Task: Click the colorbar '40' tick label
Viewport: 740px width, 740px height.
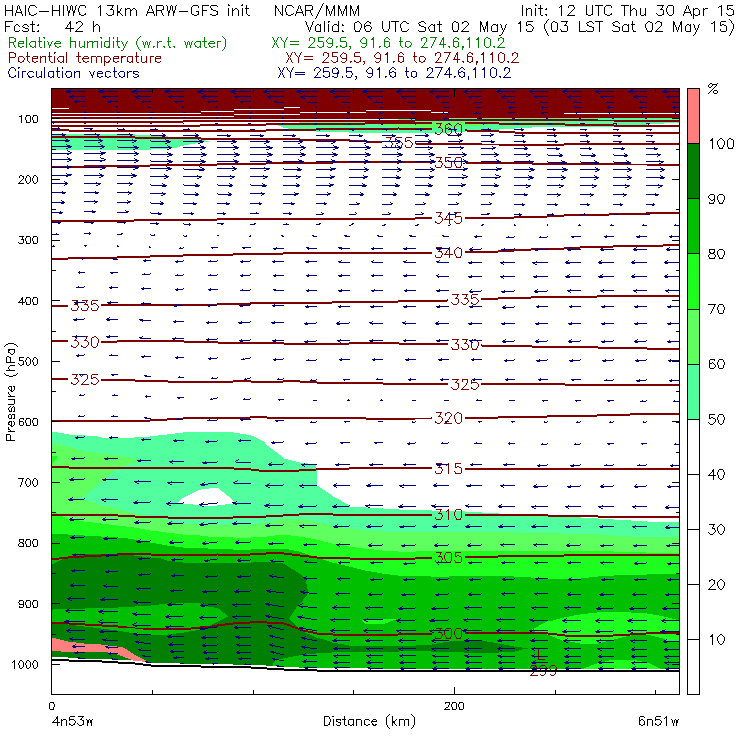Action: pos(716,474)
